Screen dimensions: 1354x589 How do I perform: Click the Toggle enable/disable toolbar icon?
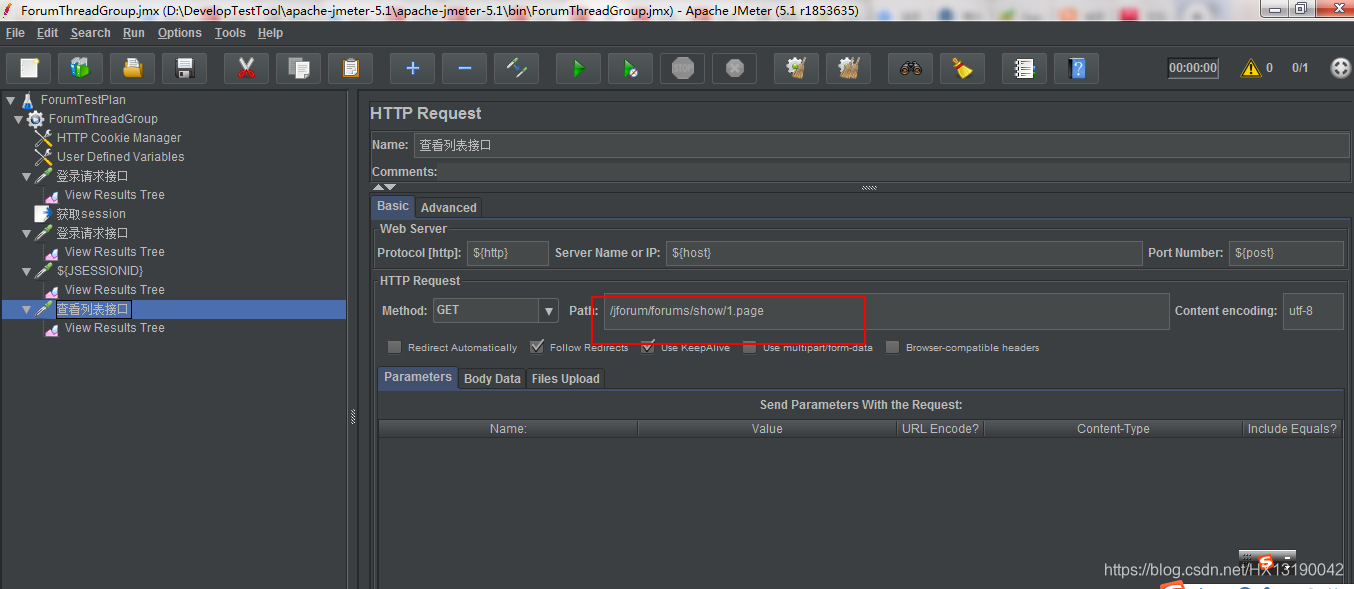[516, 68]
